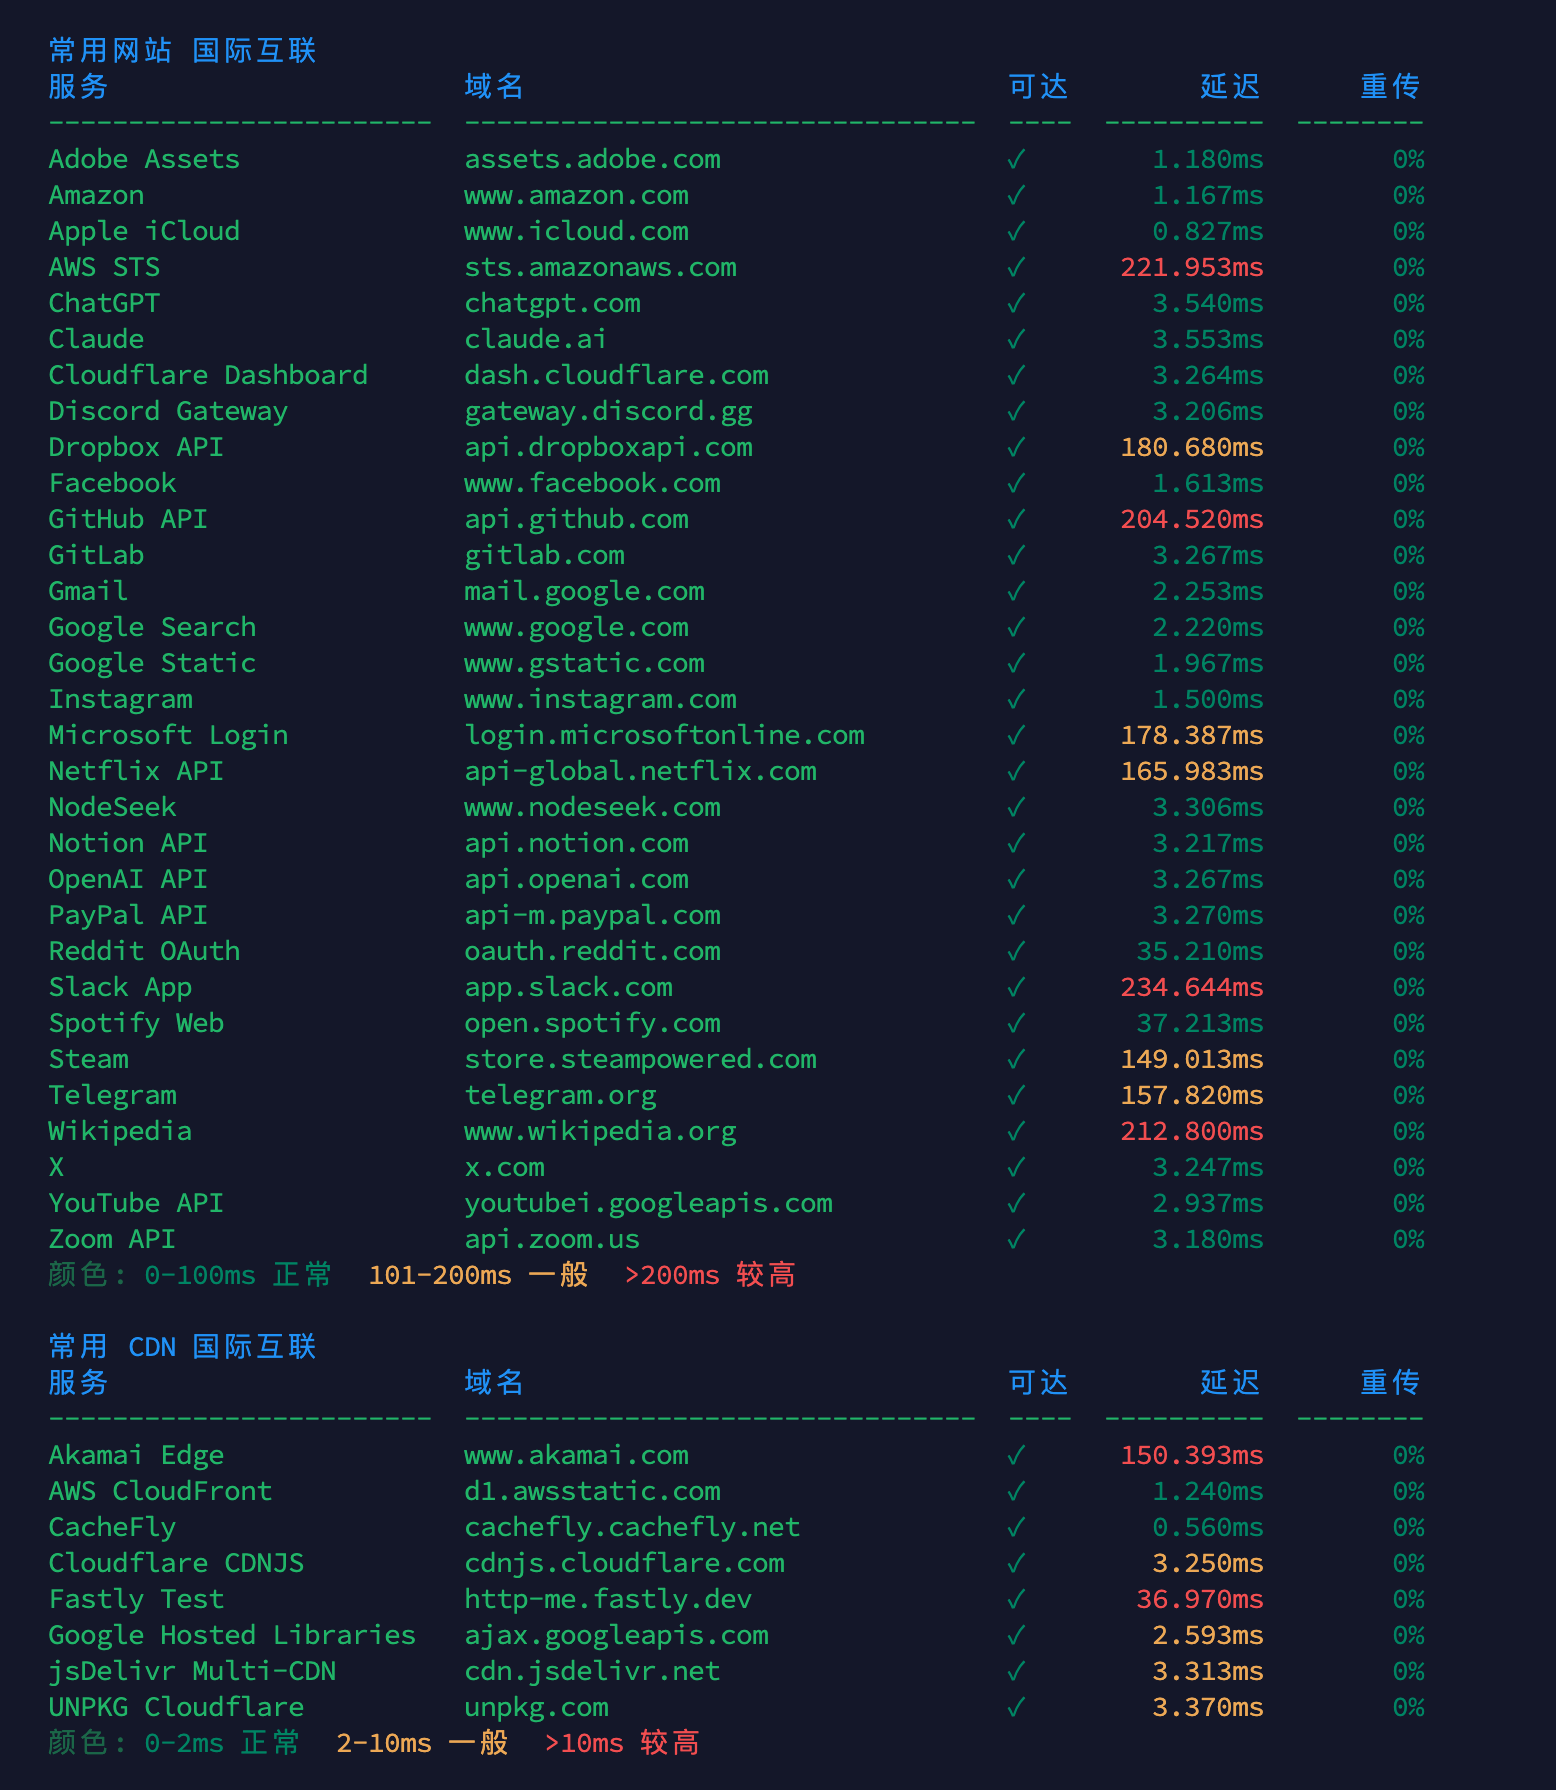
Task: Click the 150.393ms Akamai Edge latency
Action: [x=1192, y=1455]
